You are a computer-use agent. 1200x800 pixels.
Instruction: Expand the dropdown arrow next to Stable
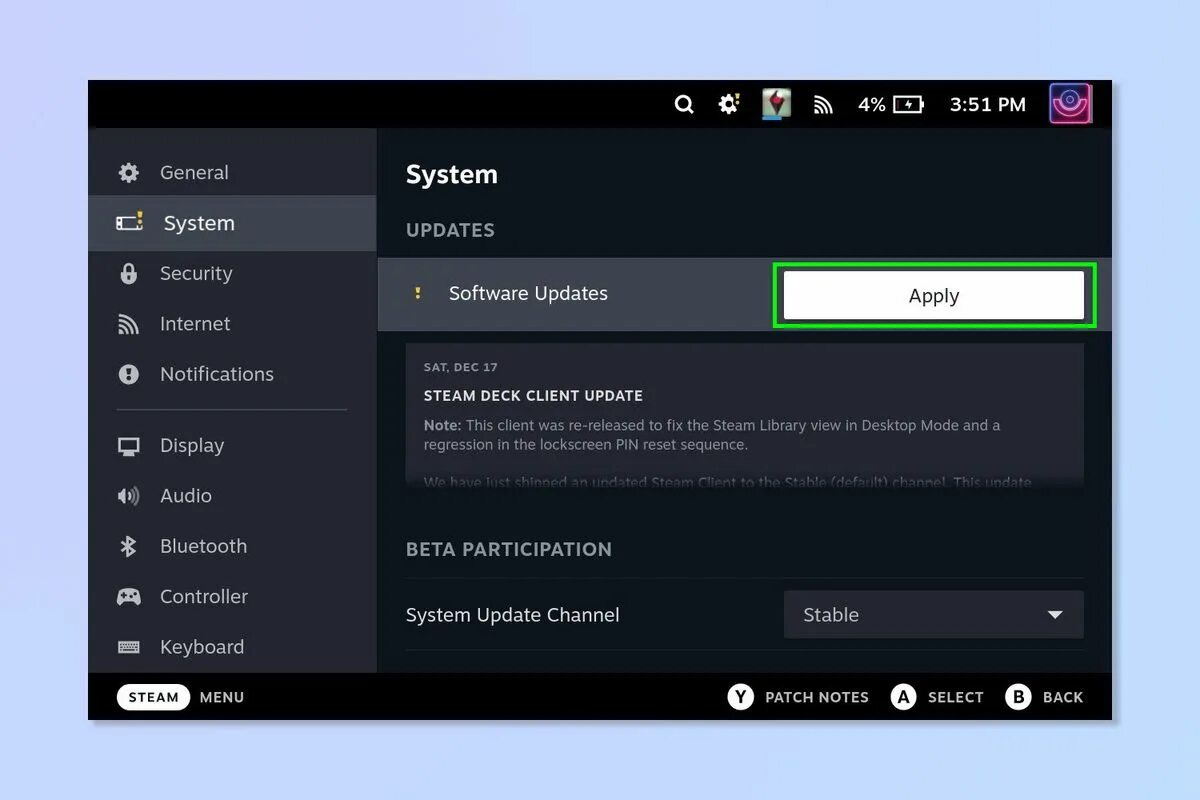pyautogui.click(x=1055, y=615)
